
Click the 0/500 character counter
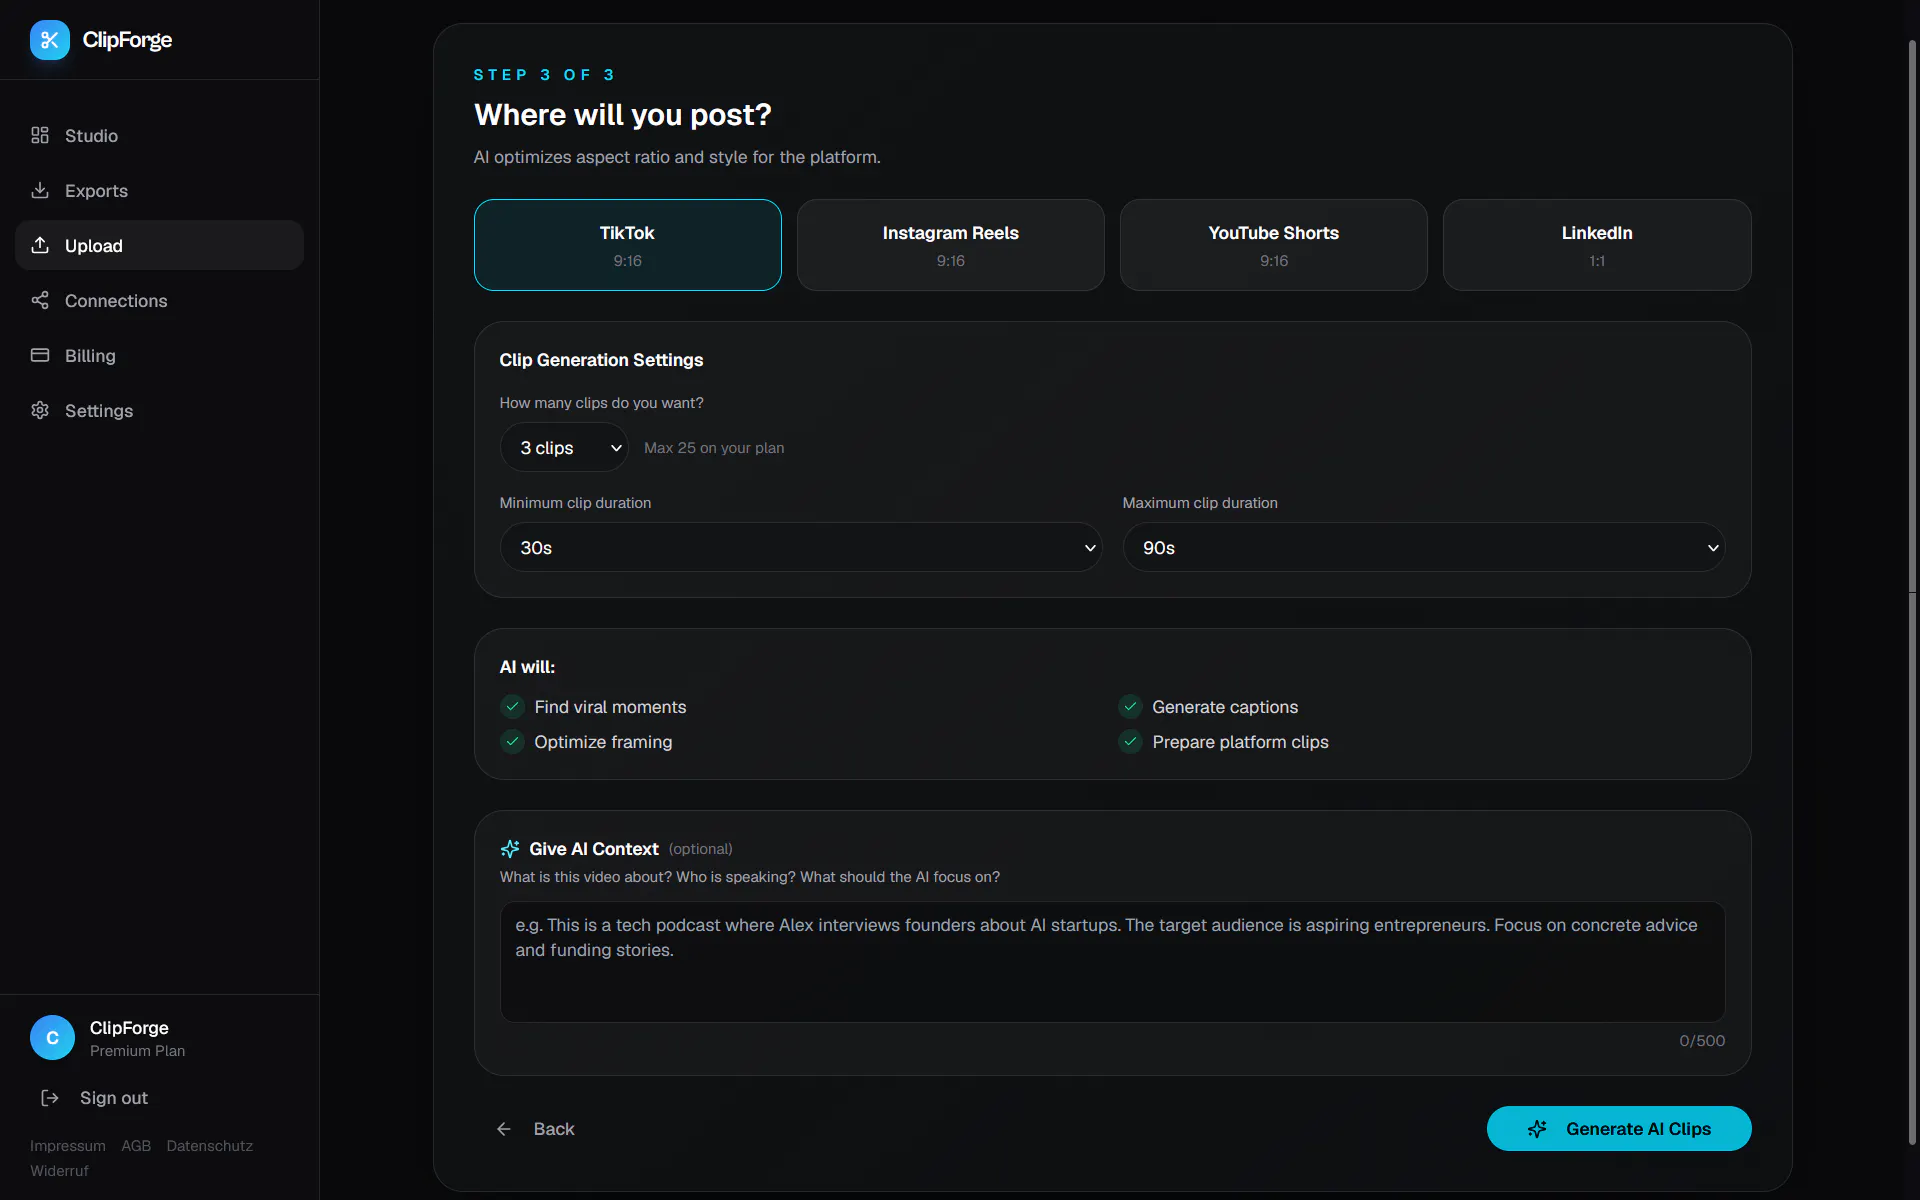tap(1702, 1041)
